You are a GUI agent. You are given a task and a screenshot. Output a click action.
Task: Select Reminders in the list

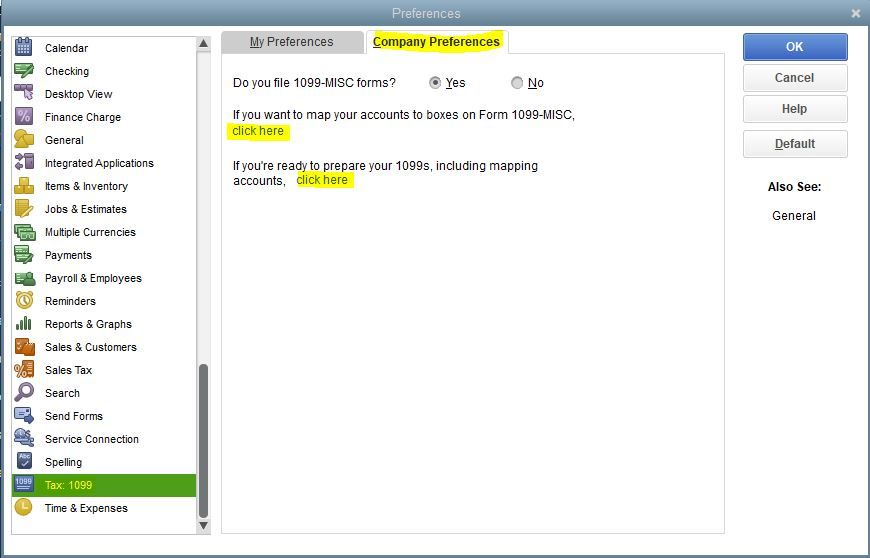[104, 301]
